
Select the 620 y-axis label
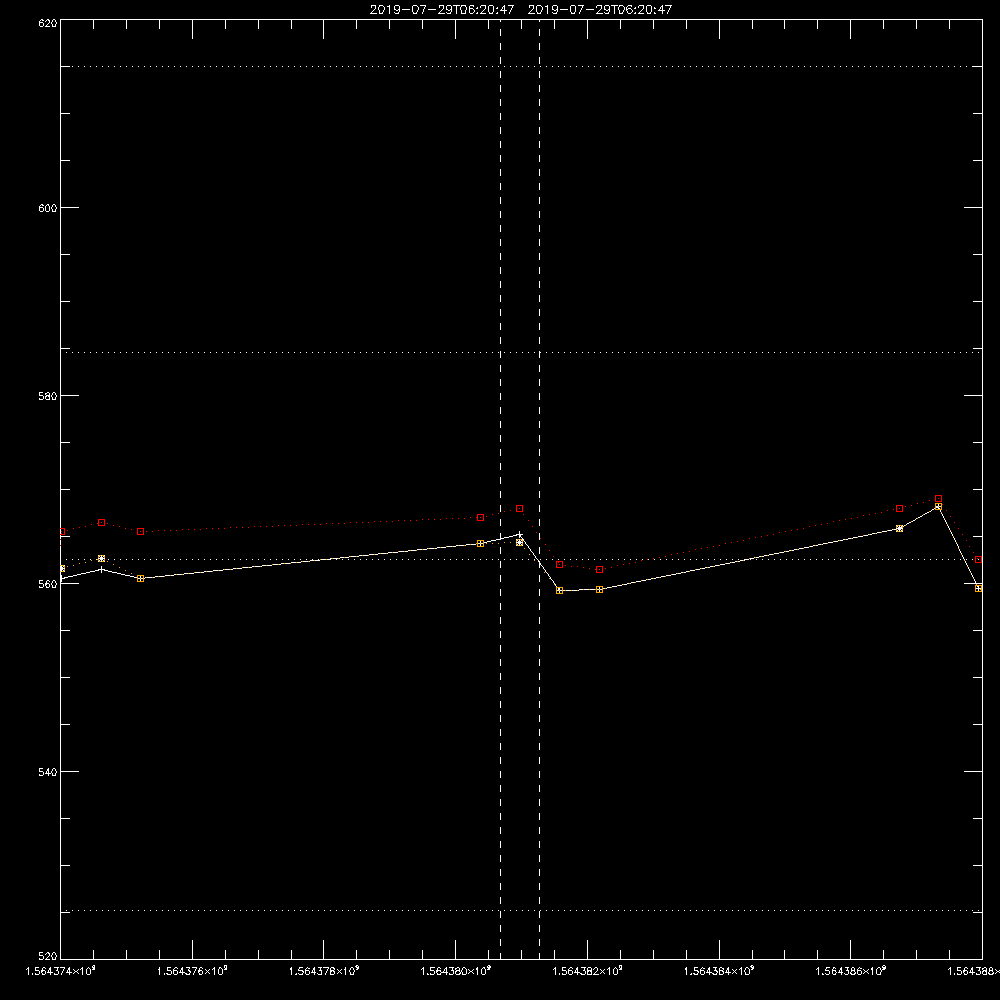[x=48, y=24]
